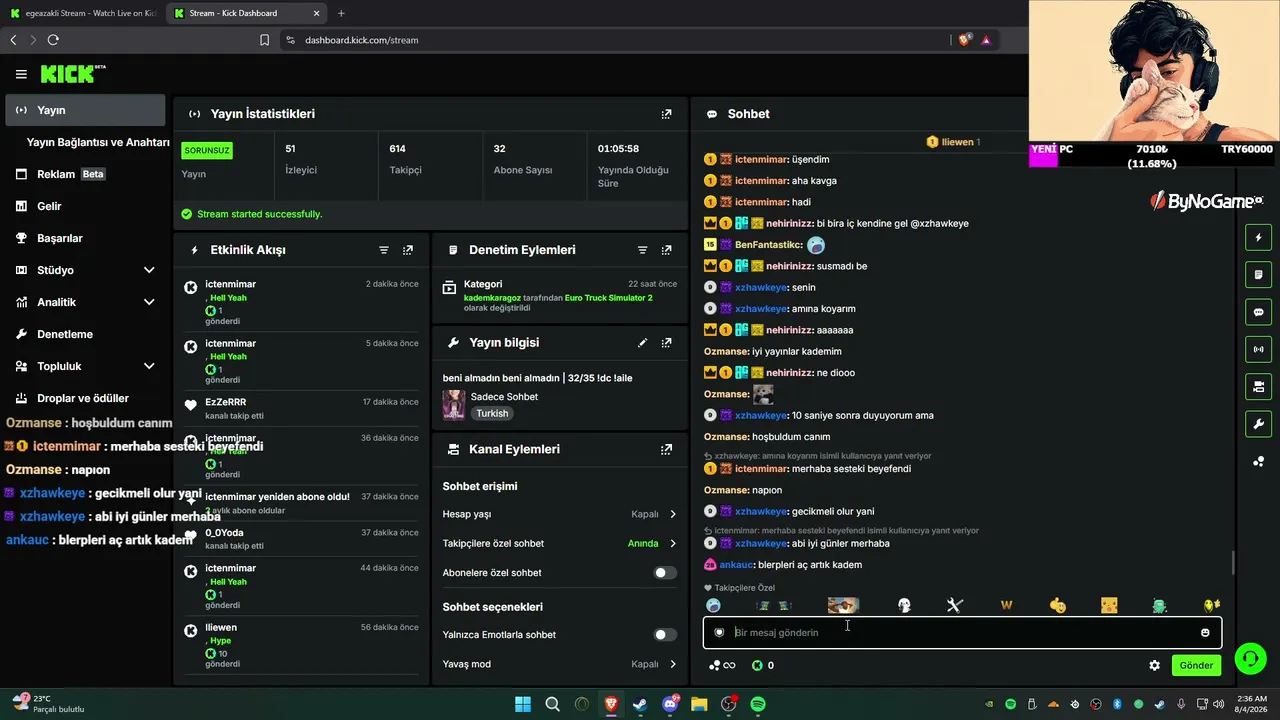Open Takipçilere özel sohbet Anında setting
The width and height of the screenshot is (1280, 720).
pyautogui.click(x=652, y=544)
